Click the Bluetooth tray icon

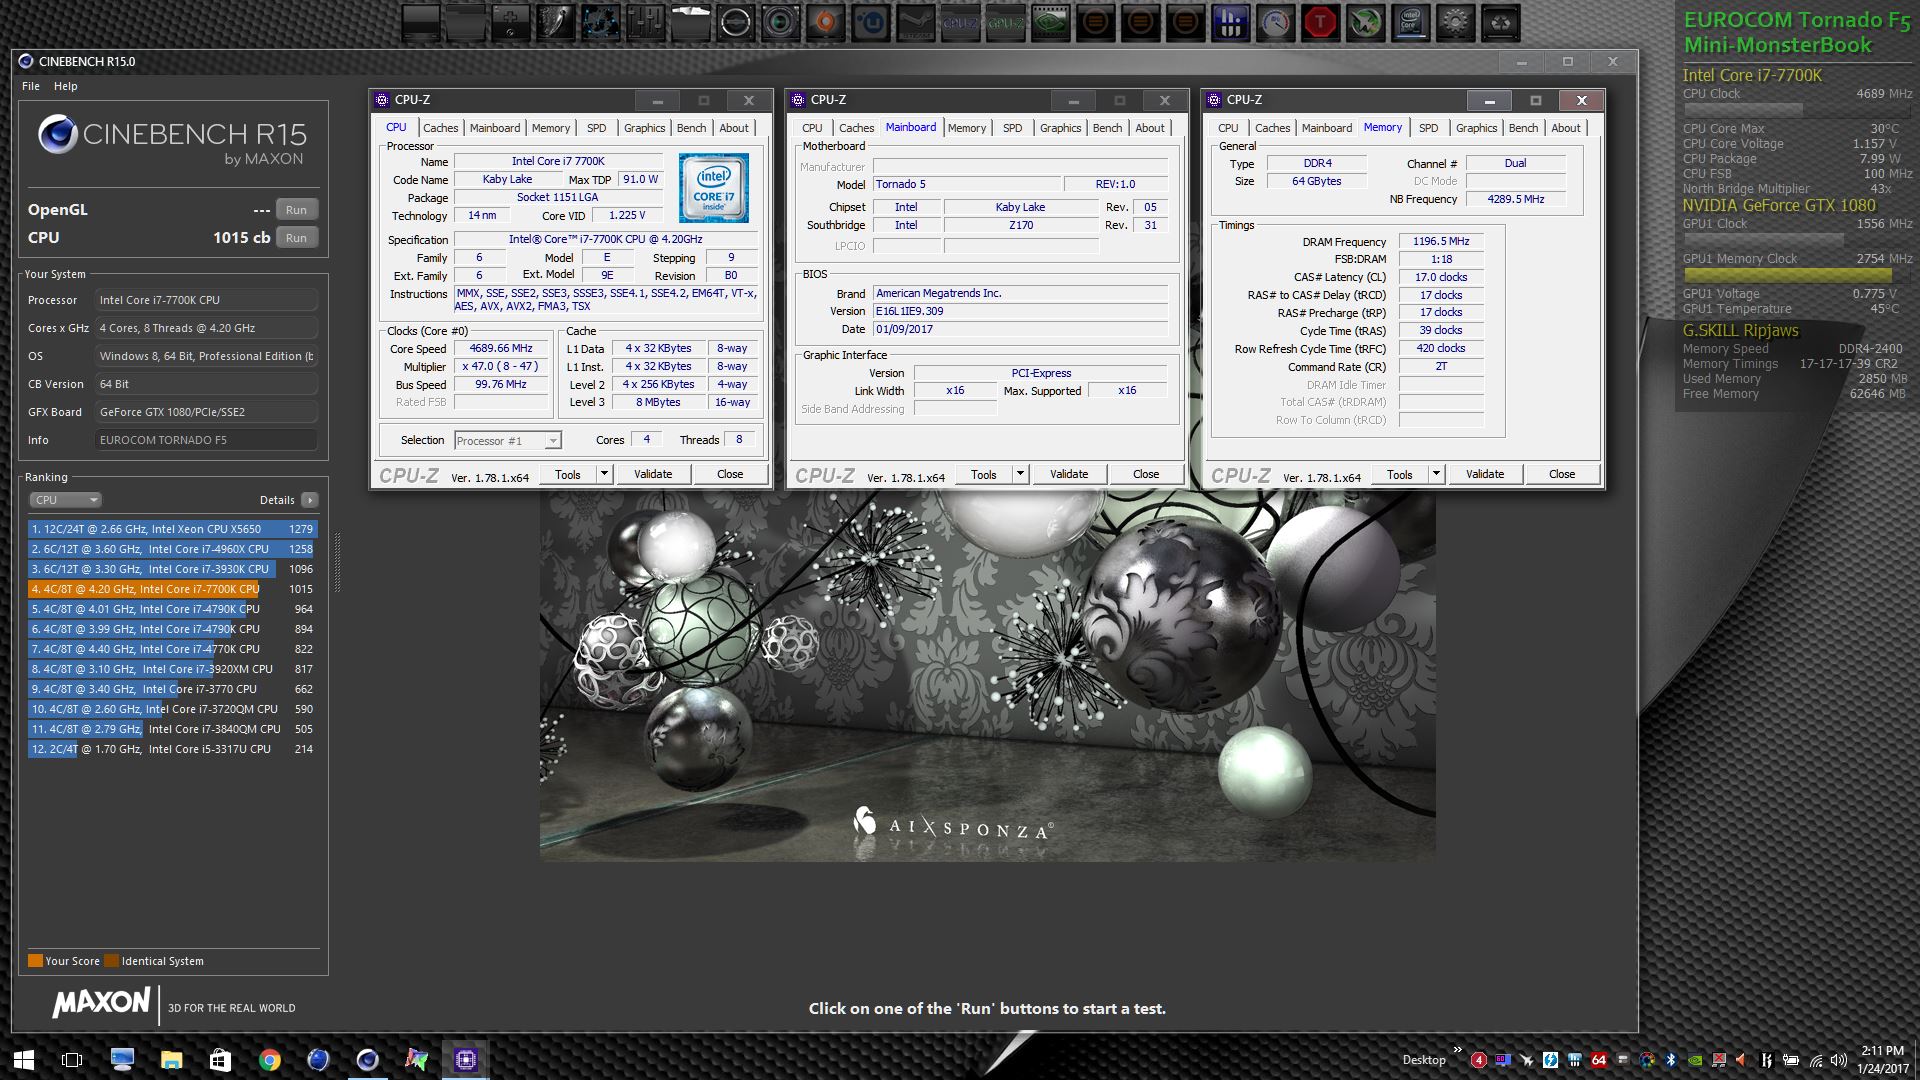point(1670,1060)
